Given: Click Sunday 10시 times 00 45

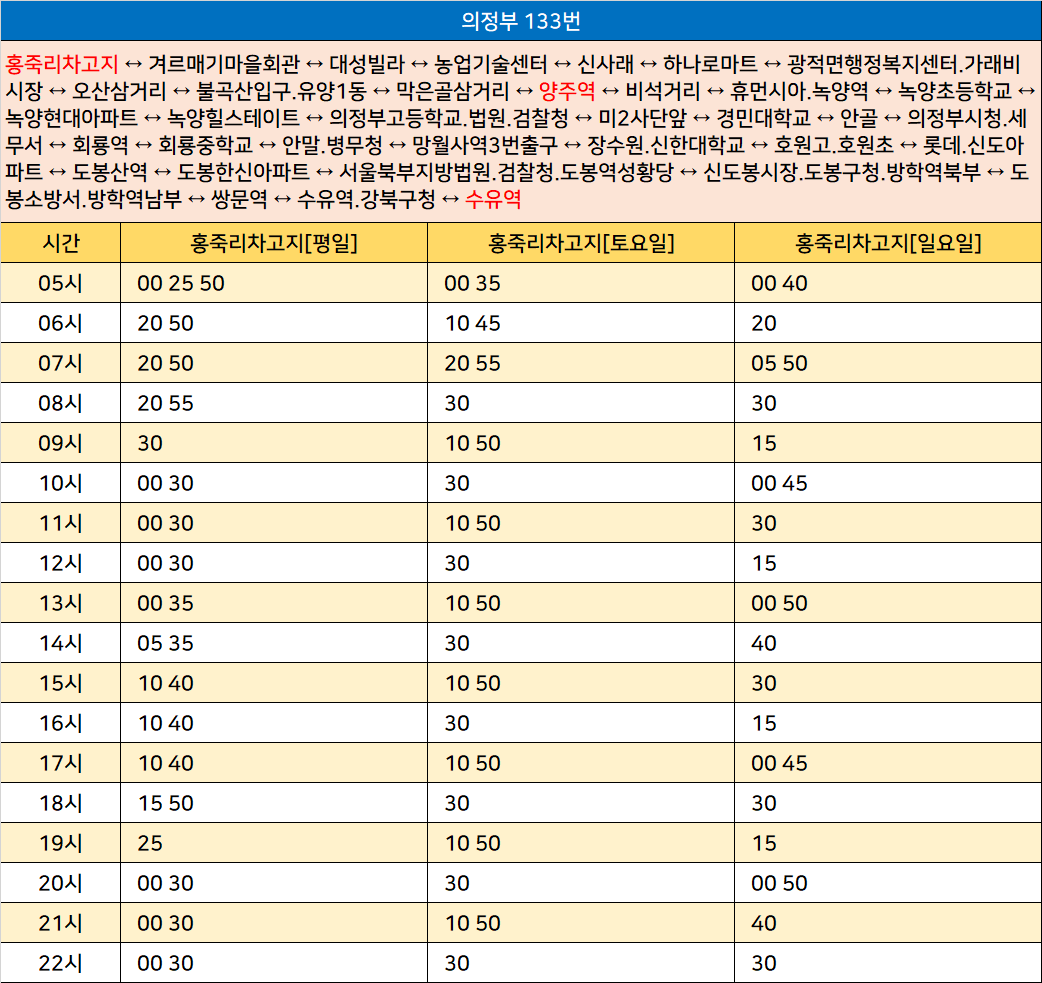Looking at the screenshot, I should coord(779,483).
